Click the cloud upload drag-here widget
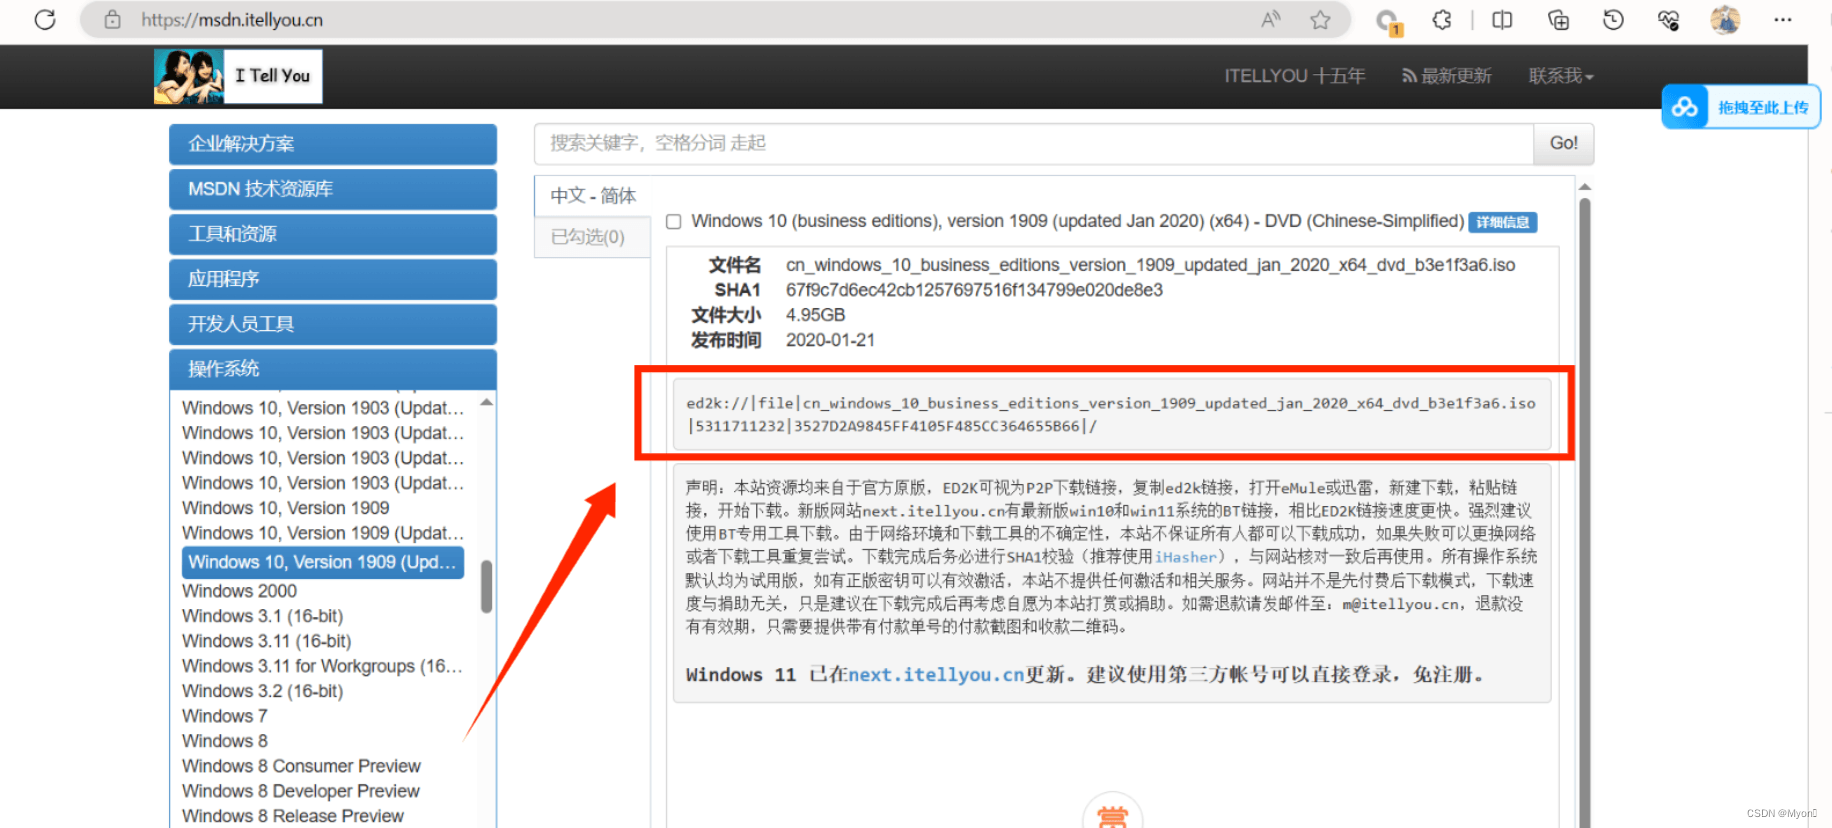Viewport: 1832px width, 828px height. point(1741,107)
